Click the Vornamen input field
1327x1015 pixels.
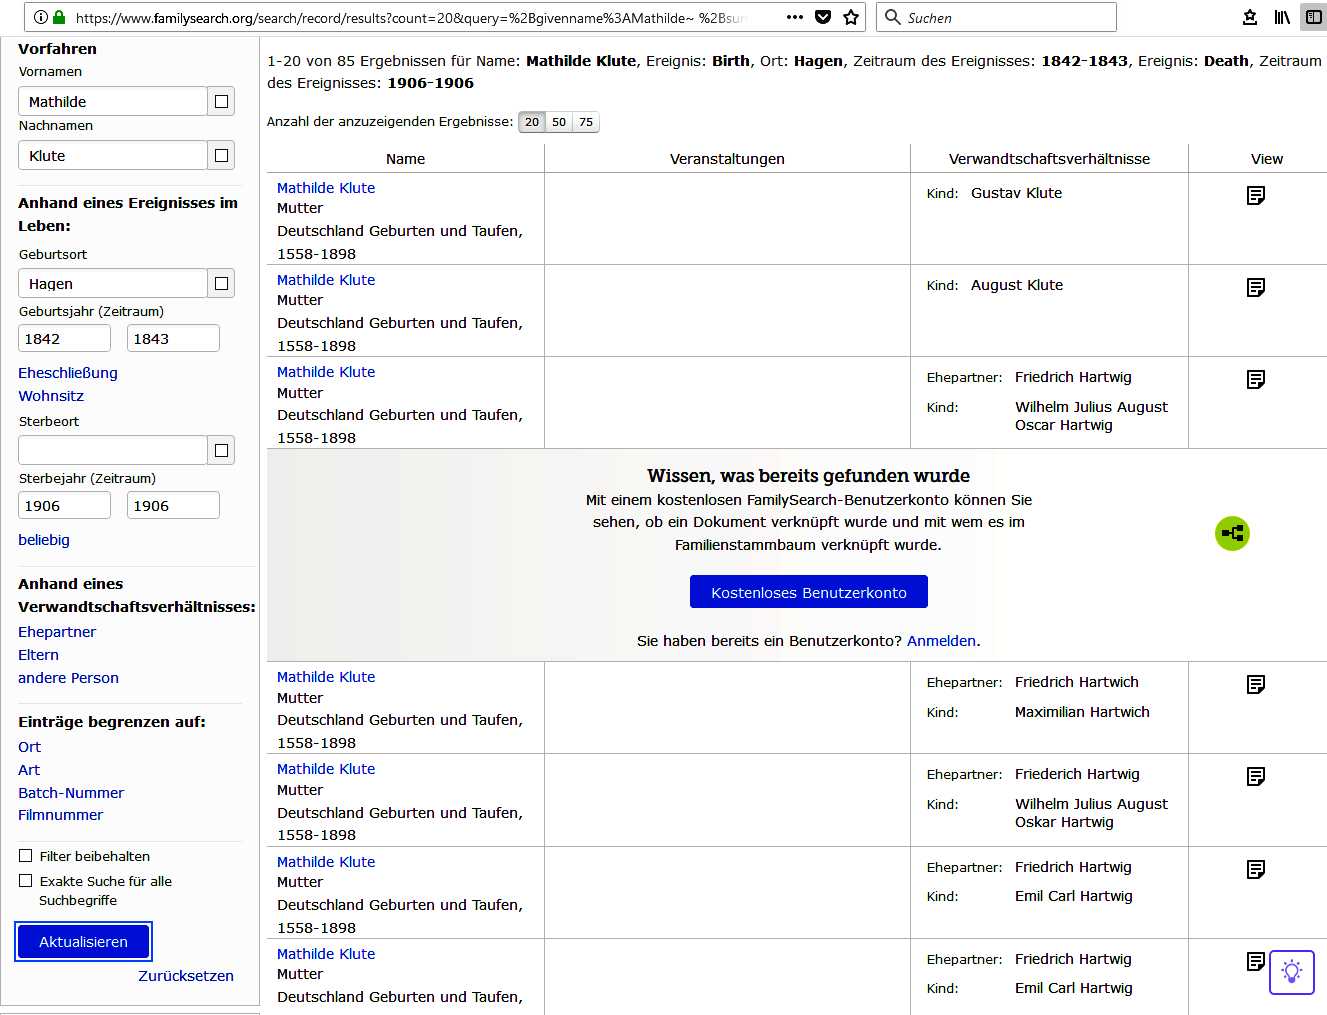[x=113, y=101]
